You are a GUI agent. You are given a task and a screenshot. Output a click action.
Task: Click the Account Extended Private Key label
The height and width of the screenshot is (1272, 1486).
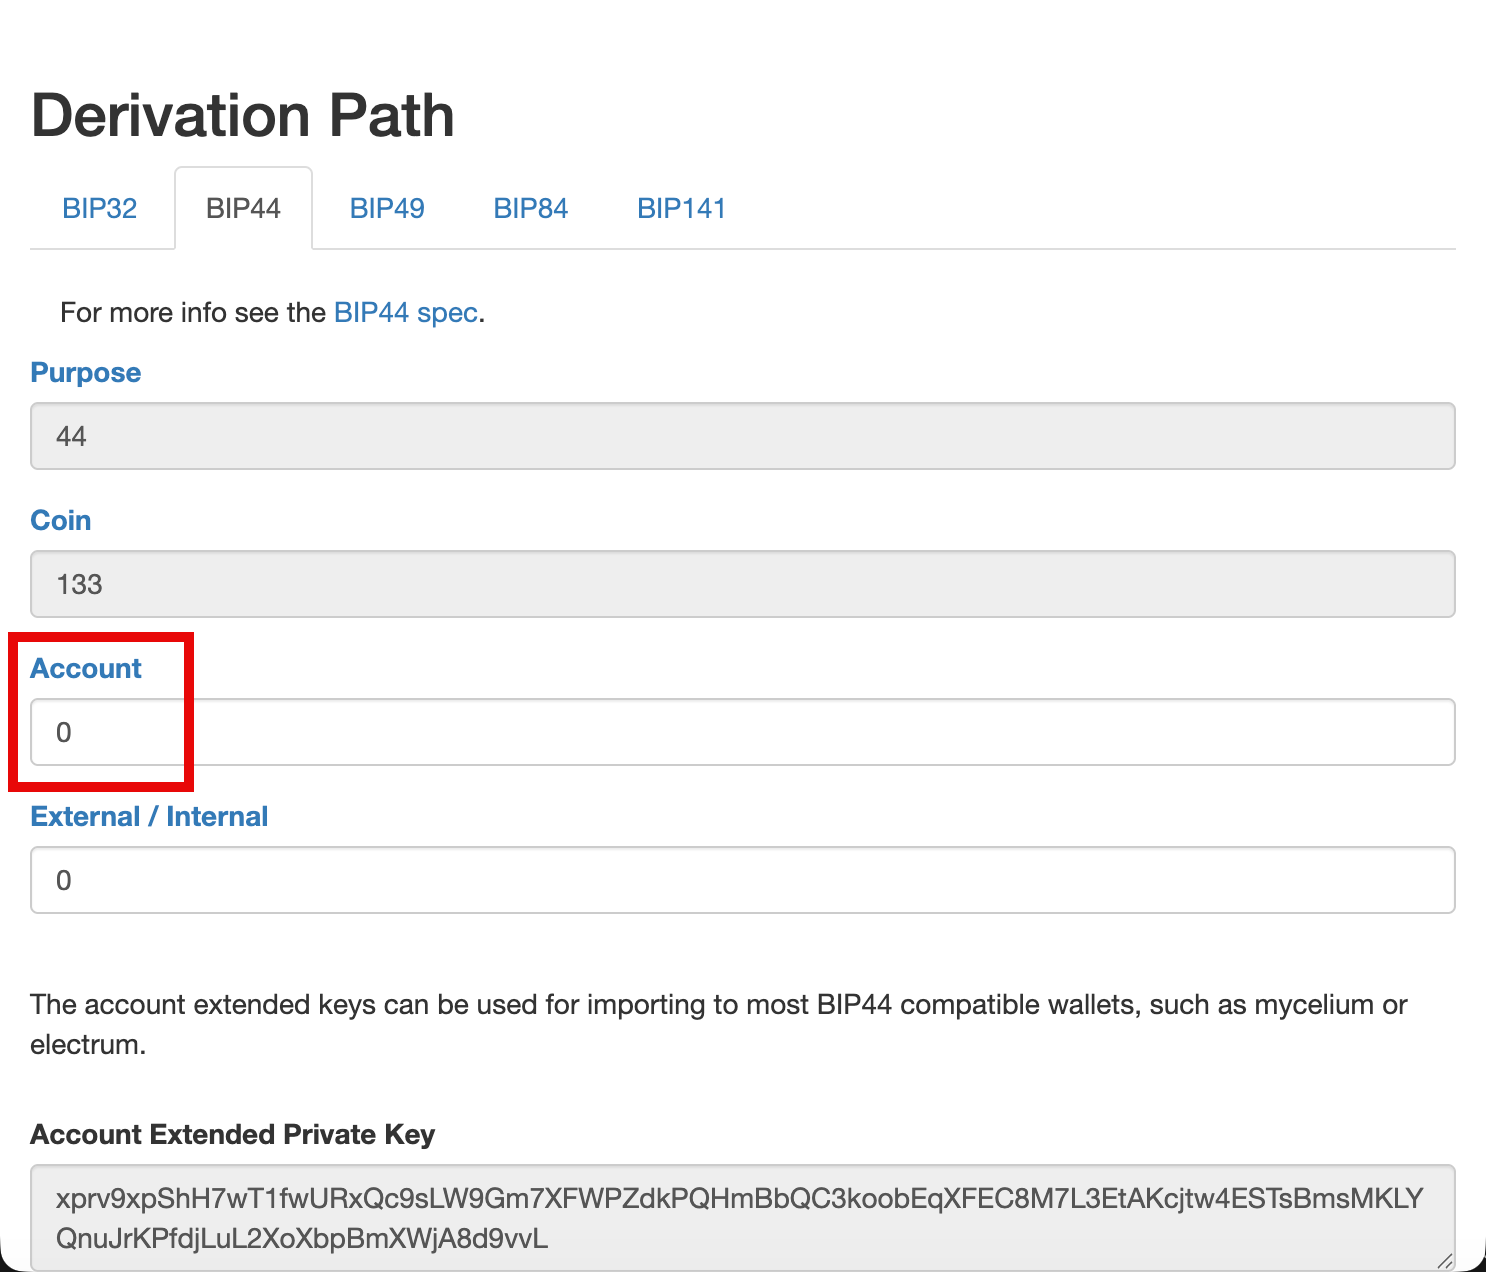click(232, 1134)
